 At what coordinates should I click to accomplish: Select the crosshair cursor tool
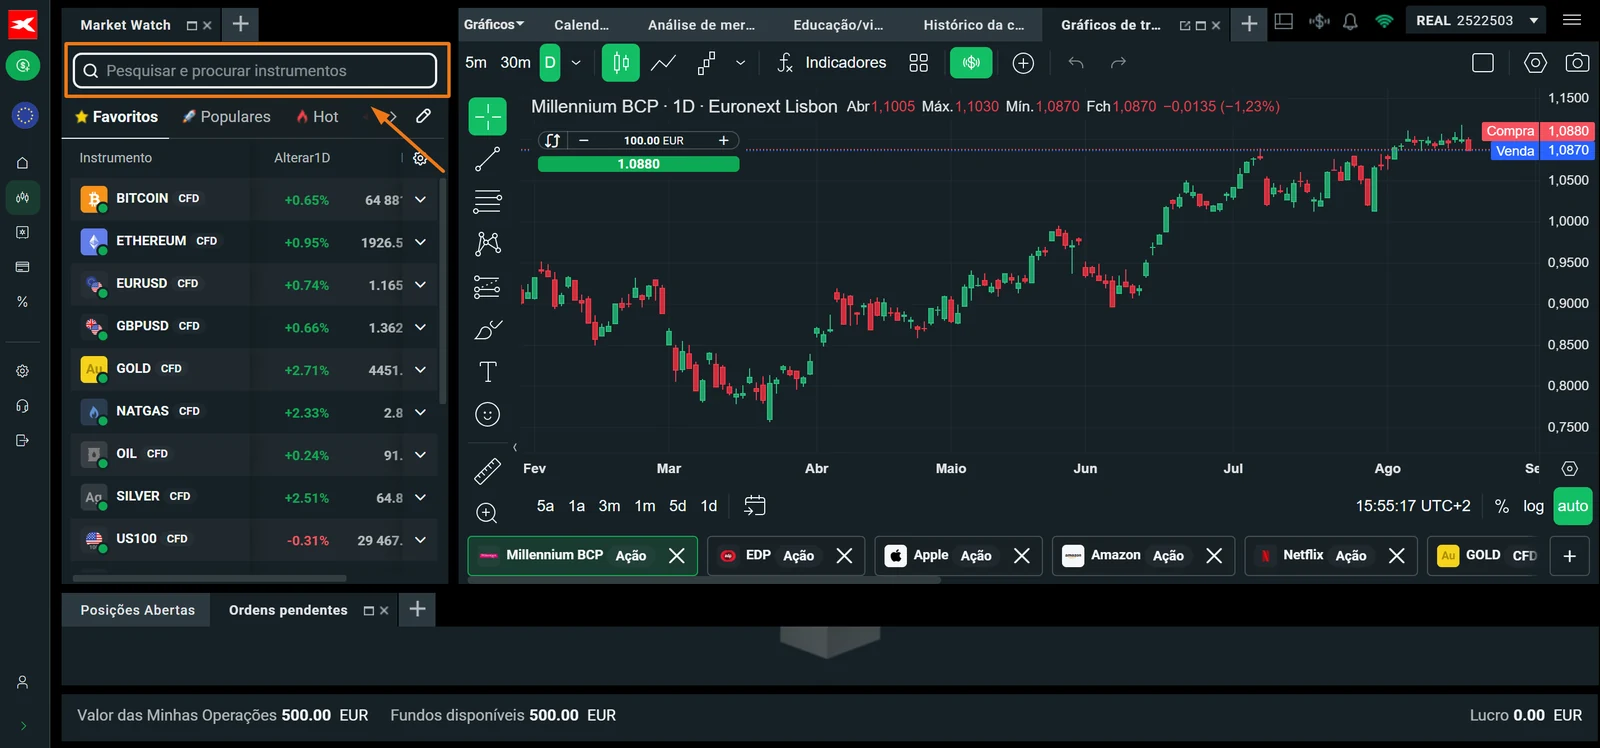[488, 116]
